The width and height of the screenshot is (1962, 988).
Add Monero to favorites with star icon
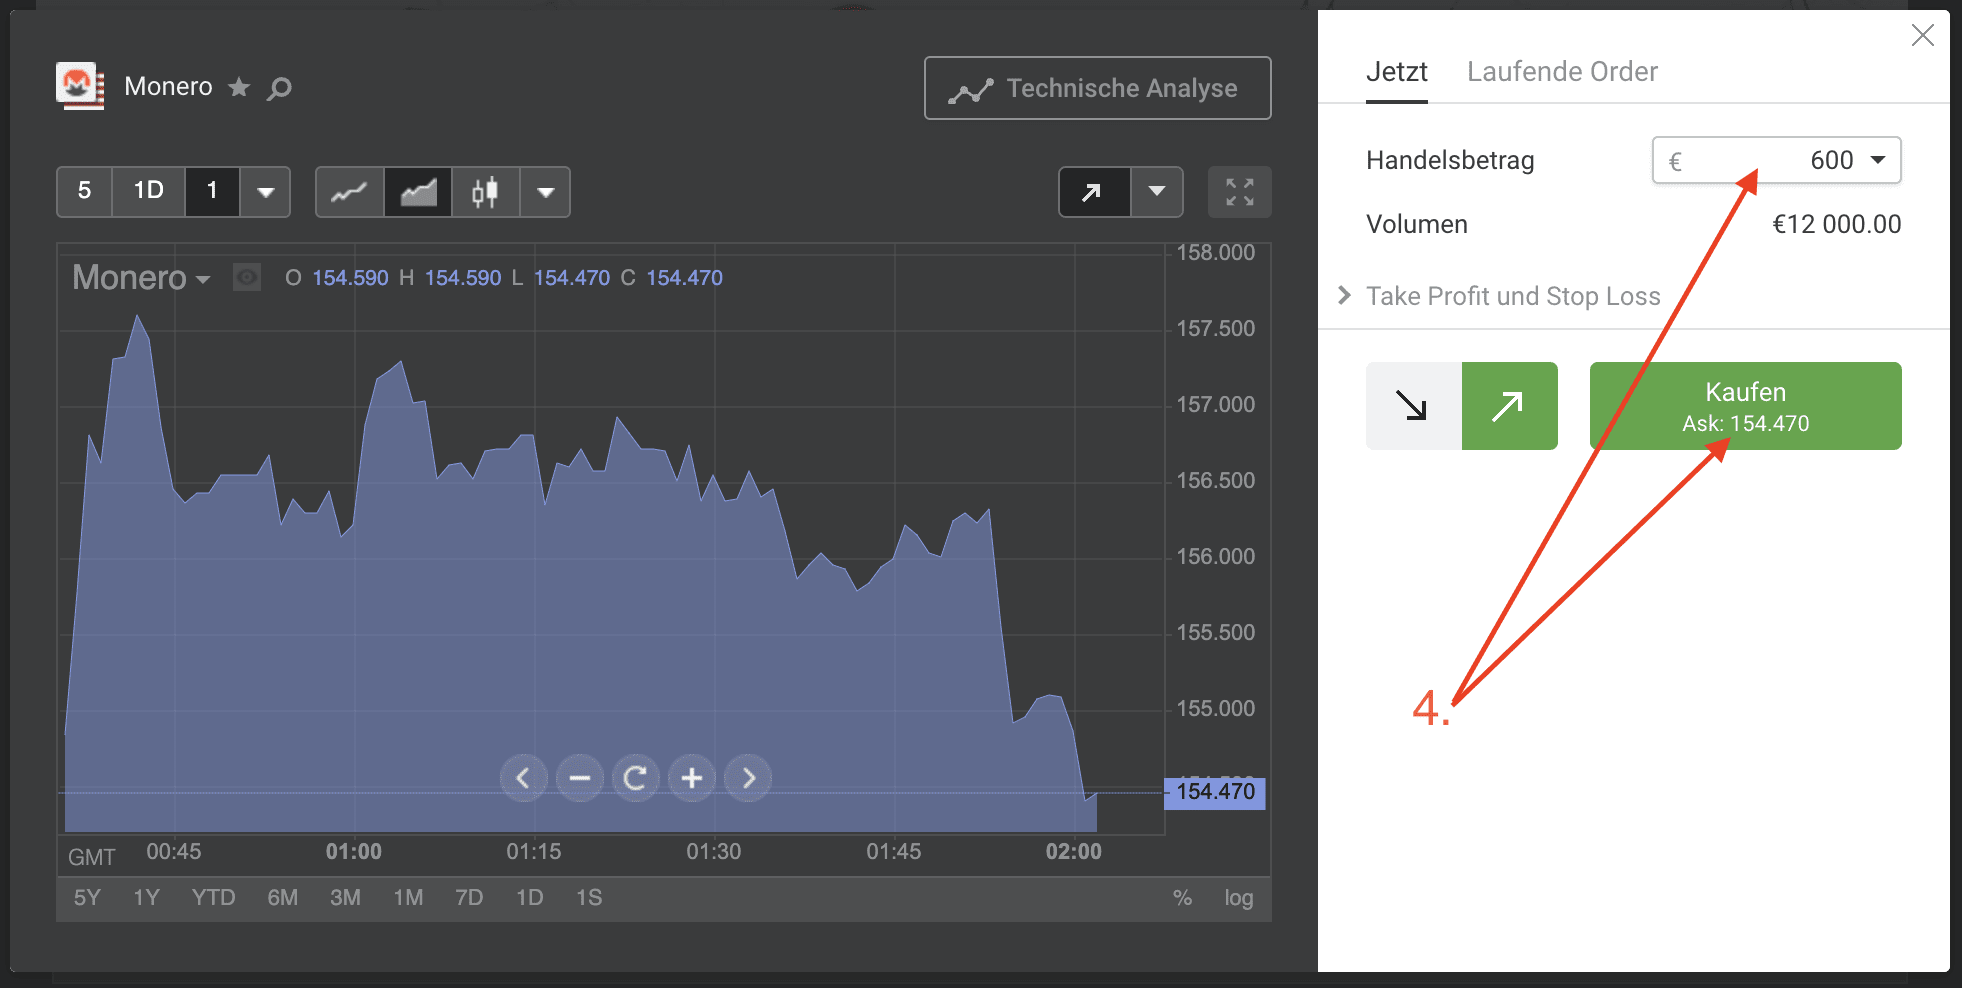tap(239, 87)
